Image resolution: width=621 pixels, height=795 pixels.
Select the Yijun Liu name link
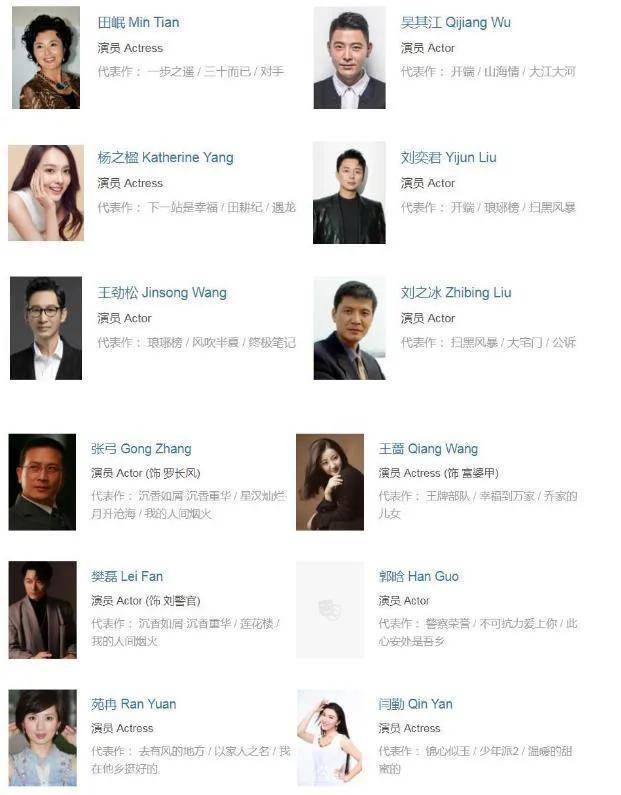coord(448,158)
